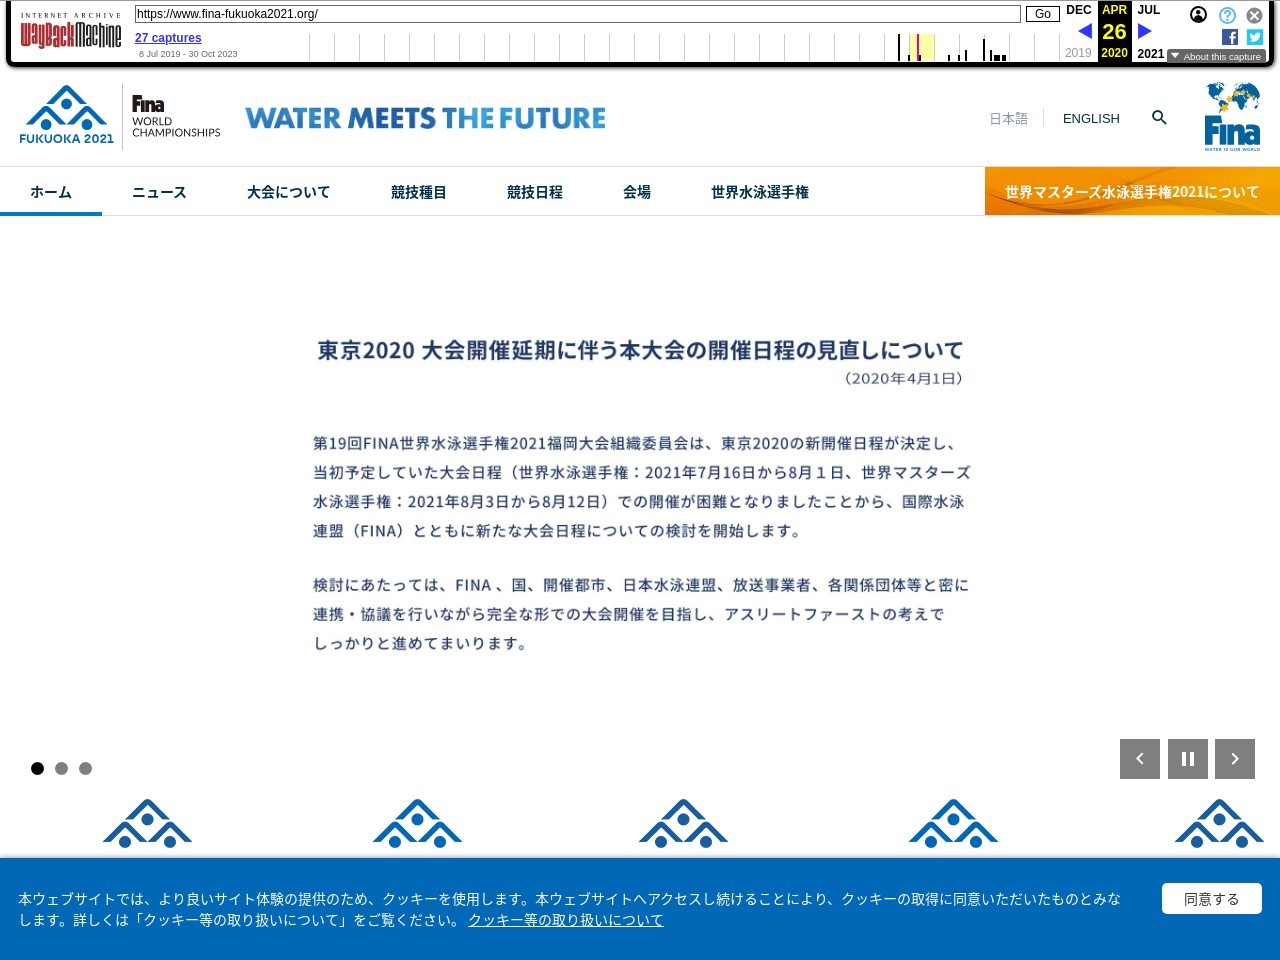
Task: Pause the slideshow carousel
Action: click(1188, 759)
